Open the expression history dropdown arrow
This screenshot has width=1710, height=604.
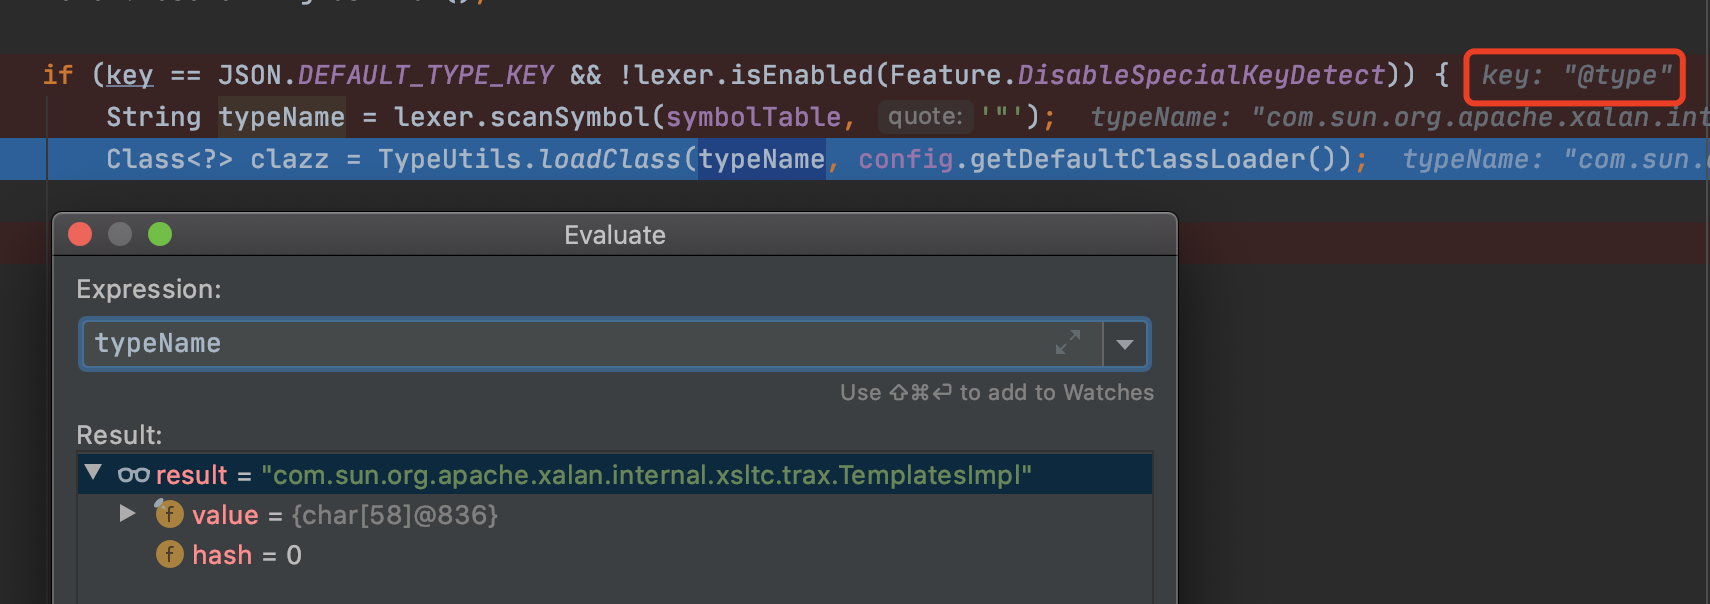click(1125, 344)
